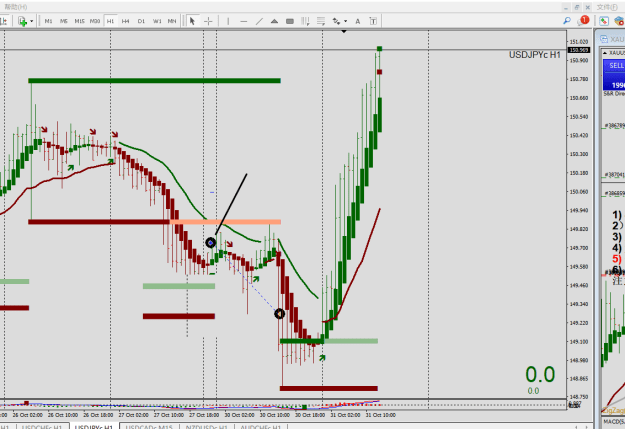Switch to the USDCHFc H1 chart tab
The height and width of the screenshot is (429, 625).
[42, 427]
